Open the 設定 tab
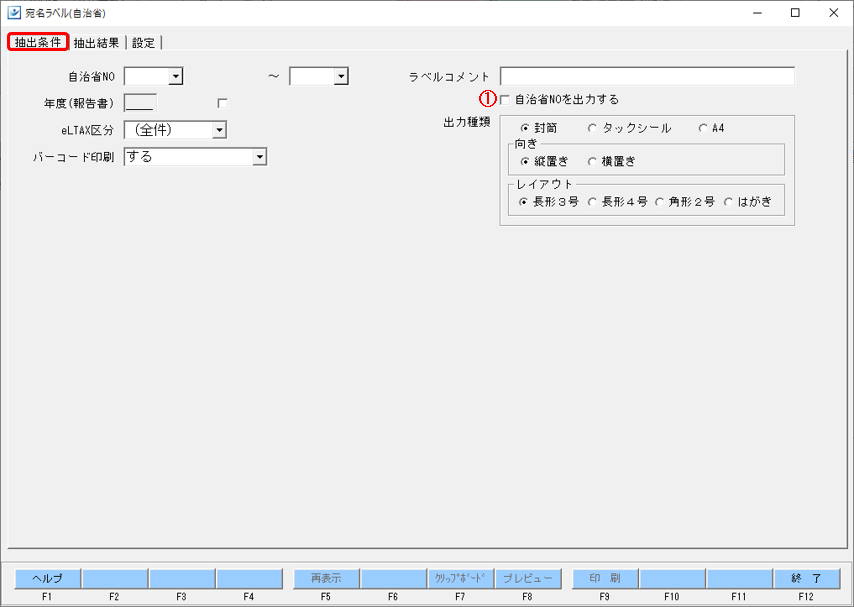Viewport: 854px width, 607px height. coord(144,43)
